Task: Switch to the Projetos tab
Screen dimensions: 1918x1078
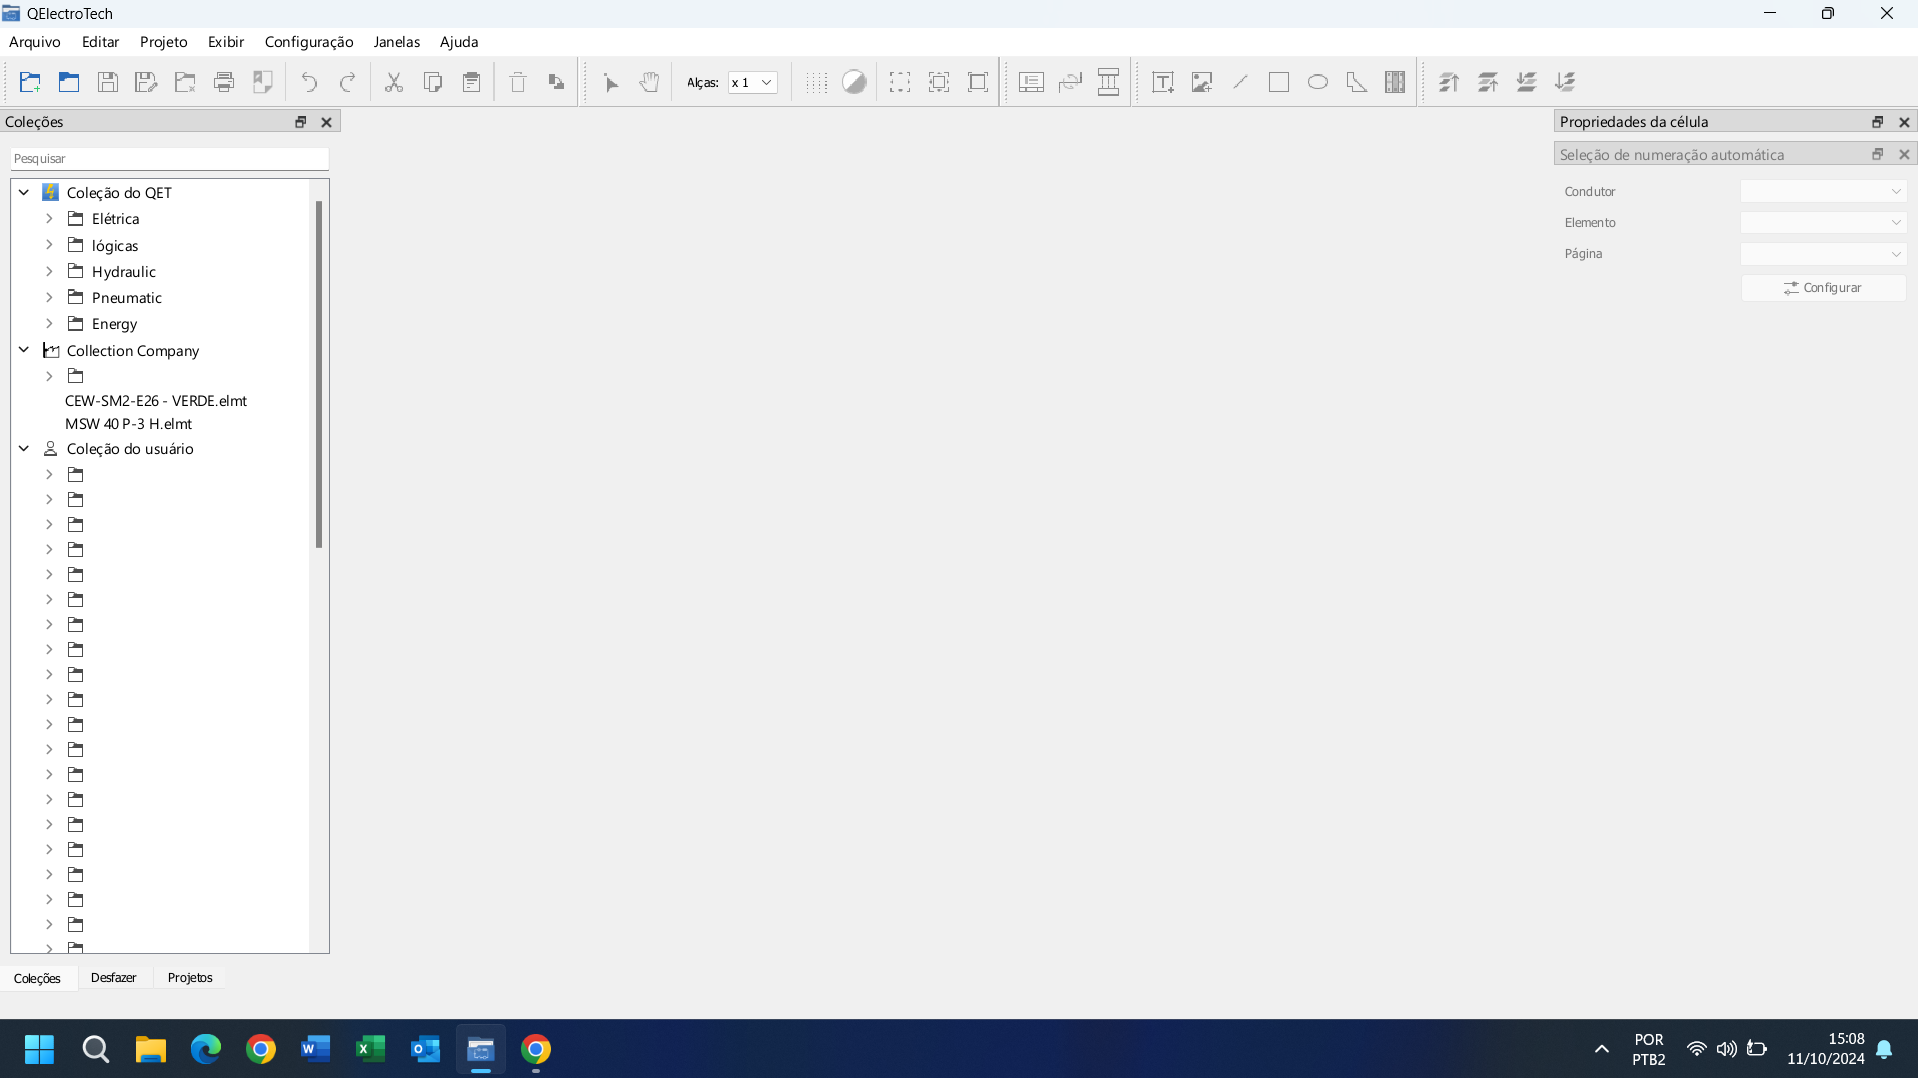Action: click(x=190, y=977)
